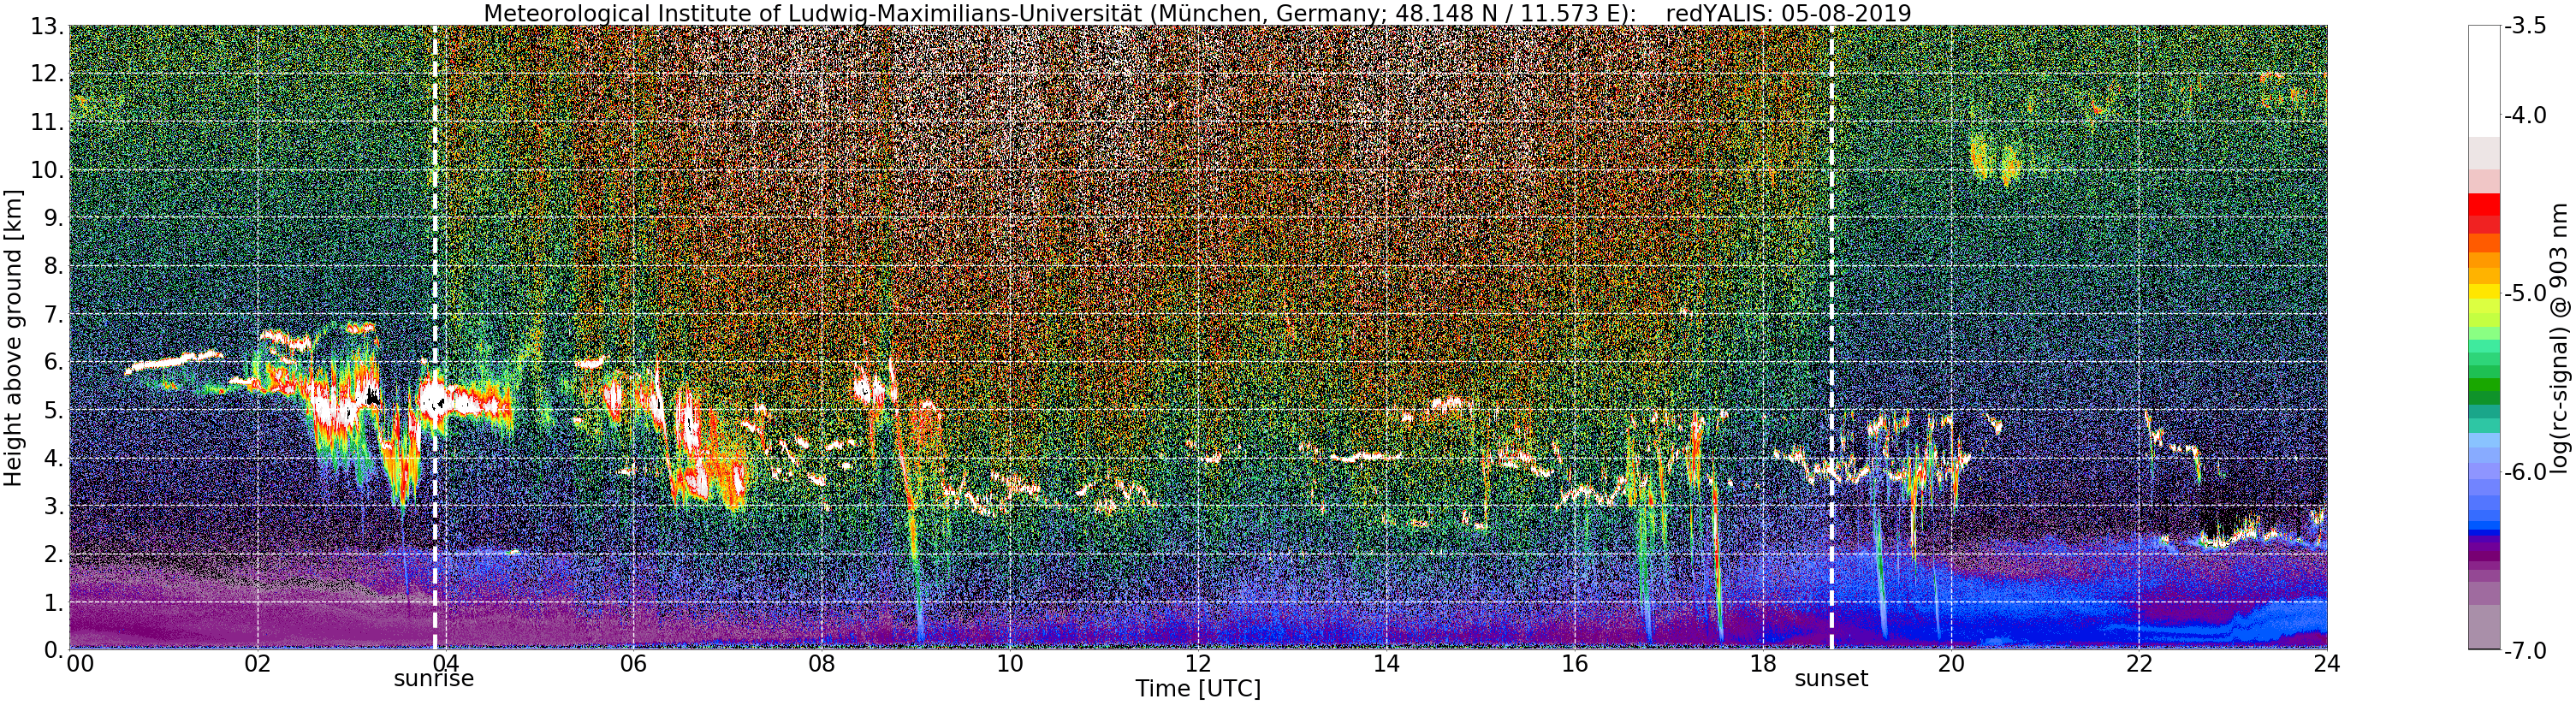Click the '14' time tick label
The width and height of the screenshot is (2576, 705).
point(1386,663)
